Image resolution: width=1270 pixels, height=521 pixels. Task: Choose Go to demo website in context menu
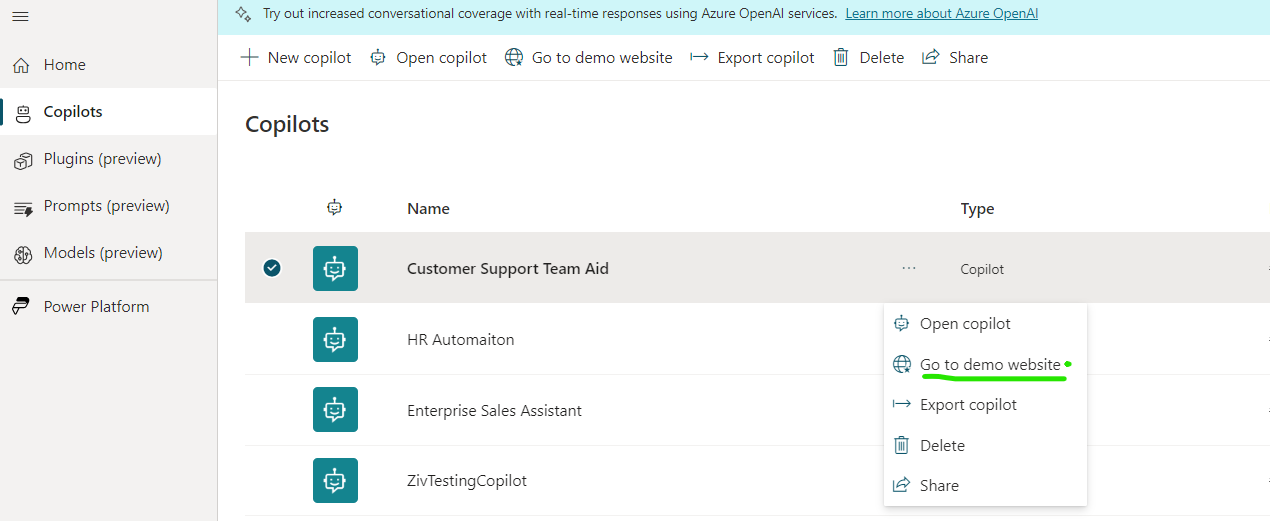tap(989, 365)
